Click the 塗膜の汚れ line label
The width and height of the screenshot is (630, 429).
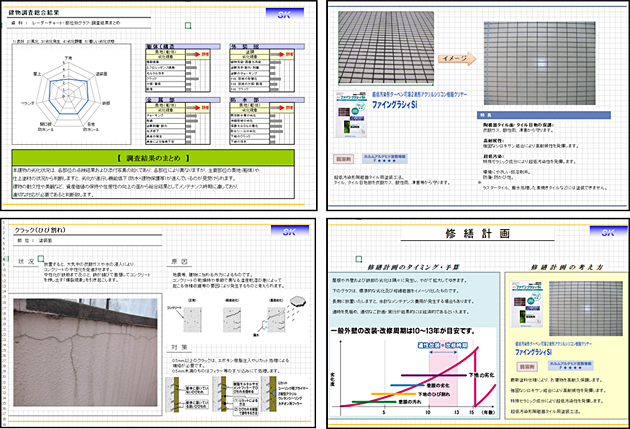pyautogui.click(x=410, y=402)
